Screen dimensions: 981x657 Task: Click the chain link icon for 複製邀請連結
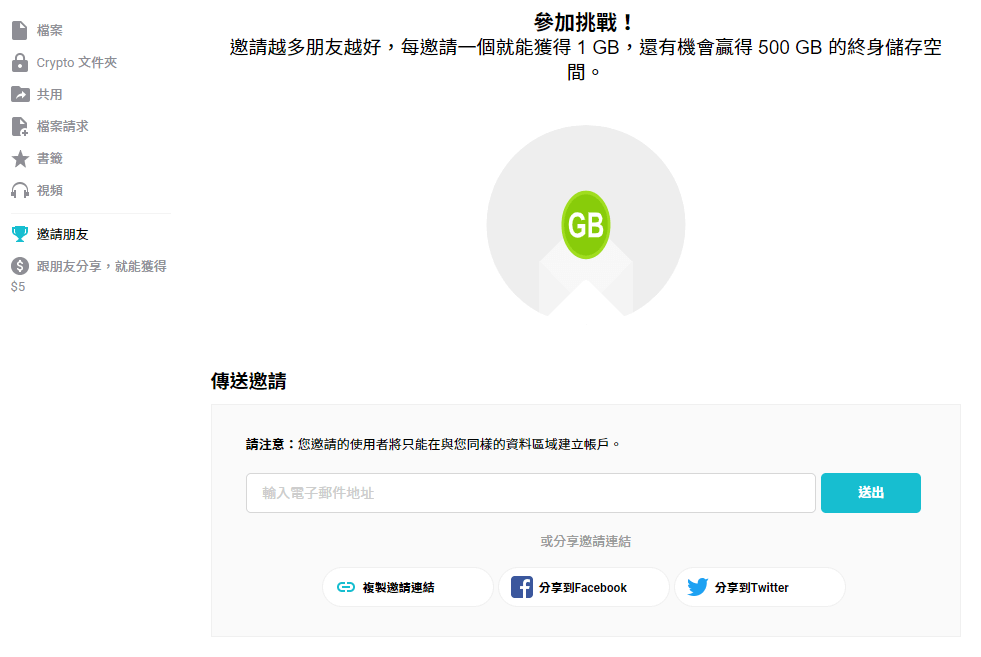tap(346, 587)
